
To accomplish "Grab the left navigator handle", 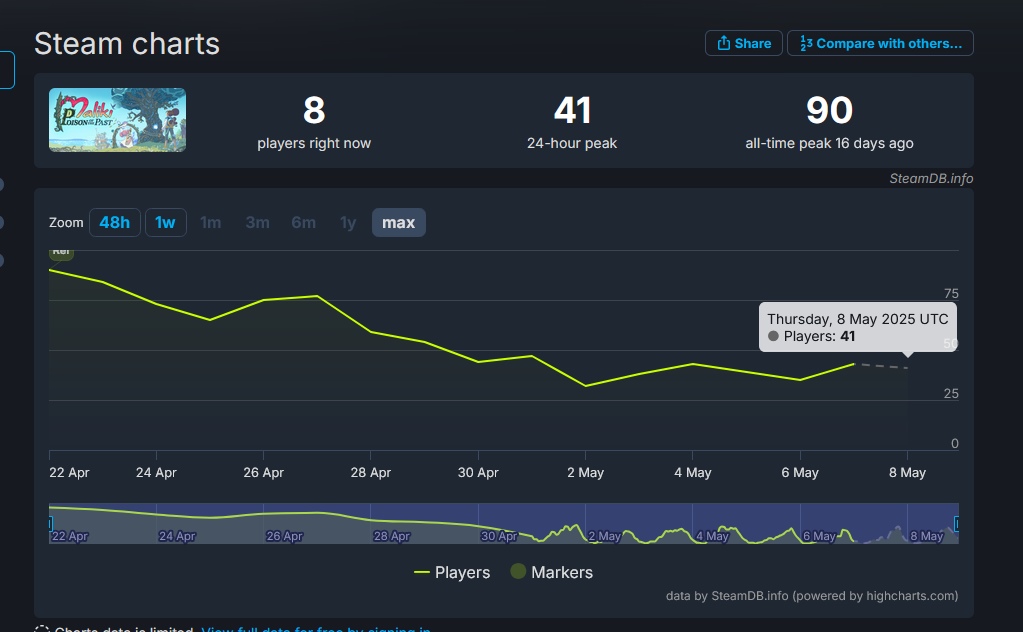I will point(50,523).
